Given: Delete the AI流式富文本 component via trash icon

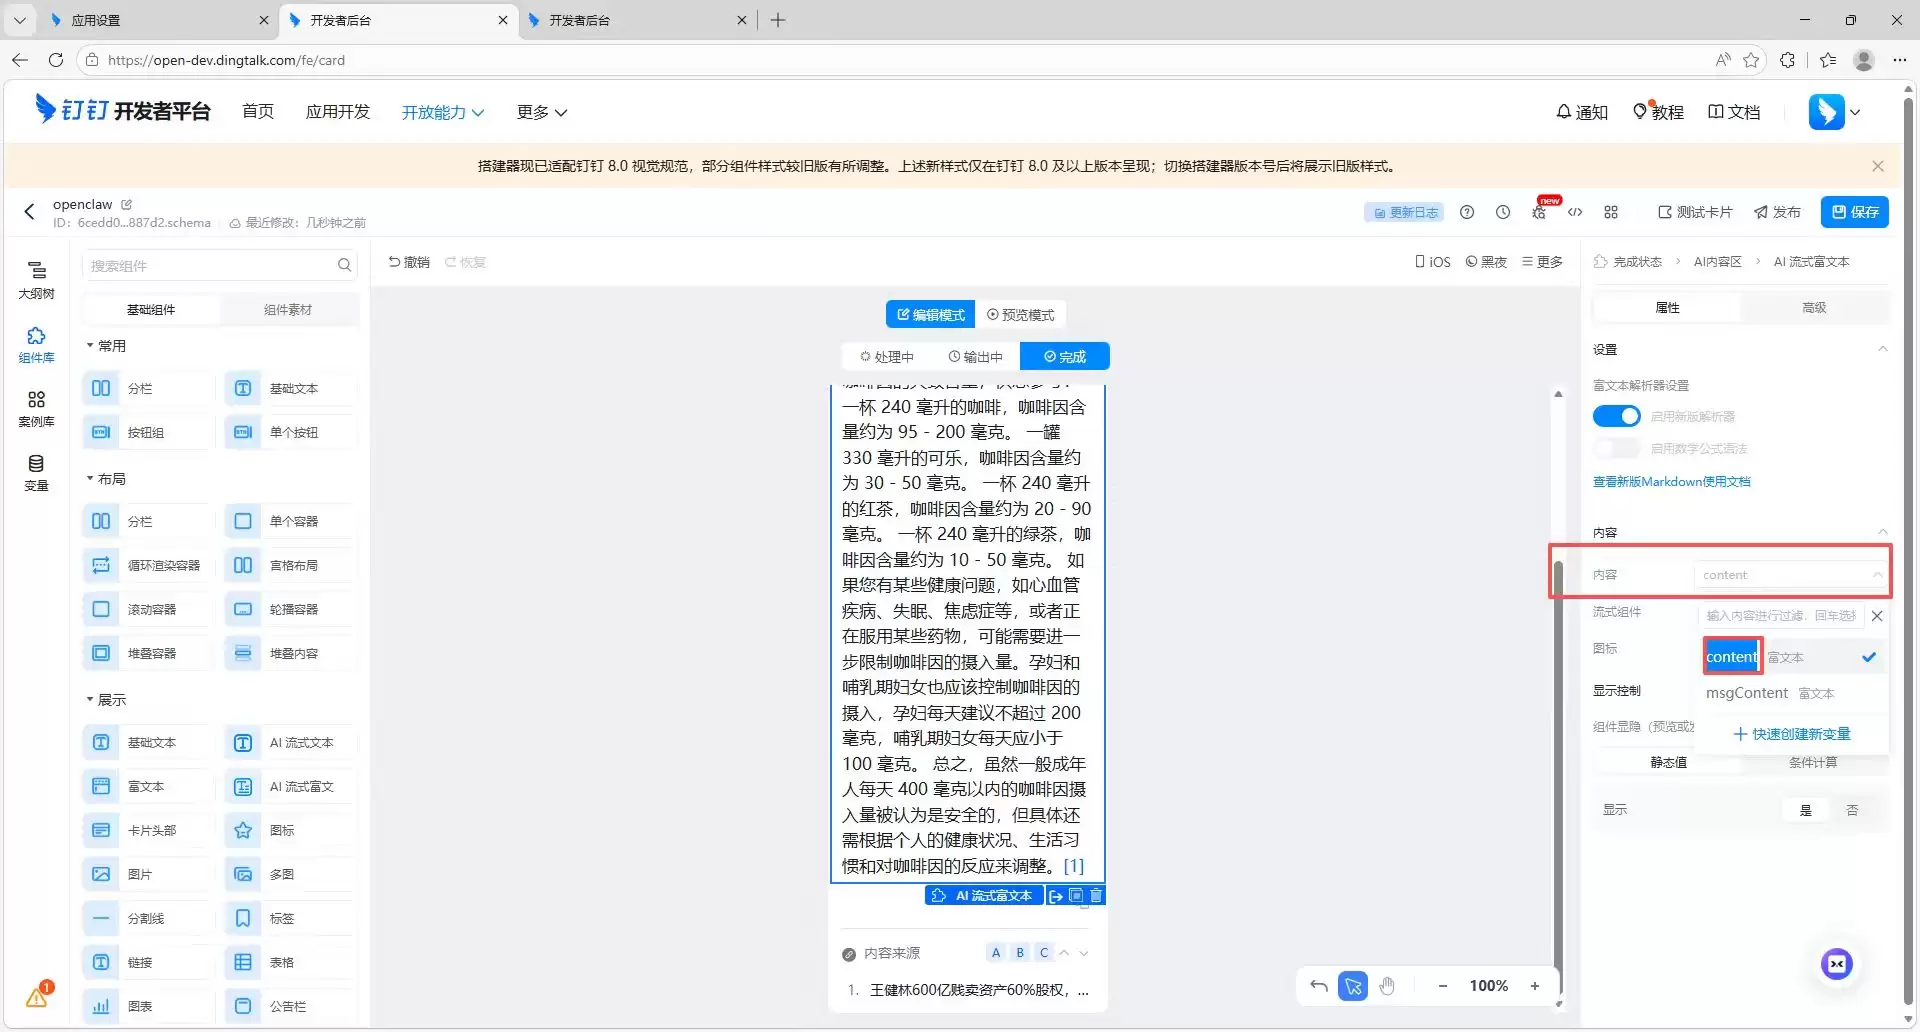Looking at the screenshot, I should (1096, 896).
